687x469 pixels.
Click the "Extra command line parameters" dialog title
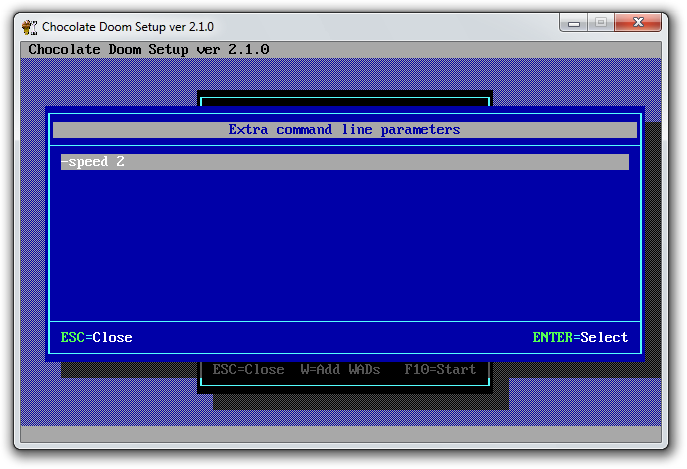click(344, 130)
